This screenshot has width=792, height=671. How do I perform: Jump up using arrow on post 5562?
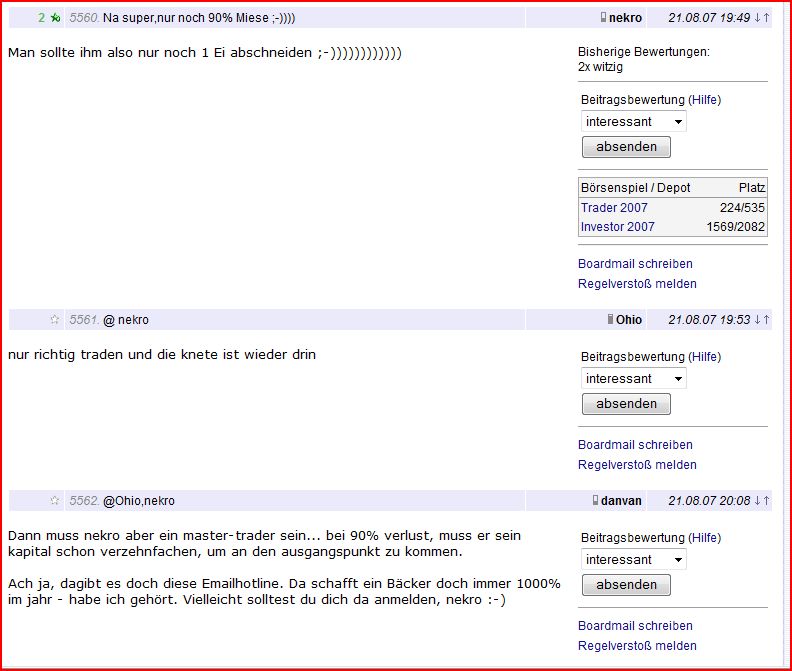(766, 500)
